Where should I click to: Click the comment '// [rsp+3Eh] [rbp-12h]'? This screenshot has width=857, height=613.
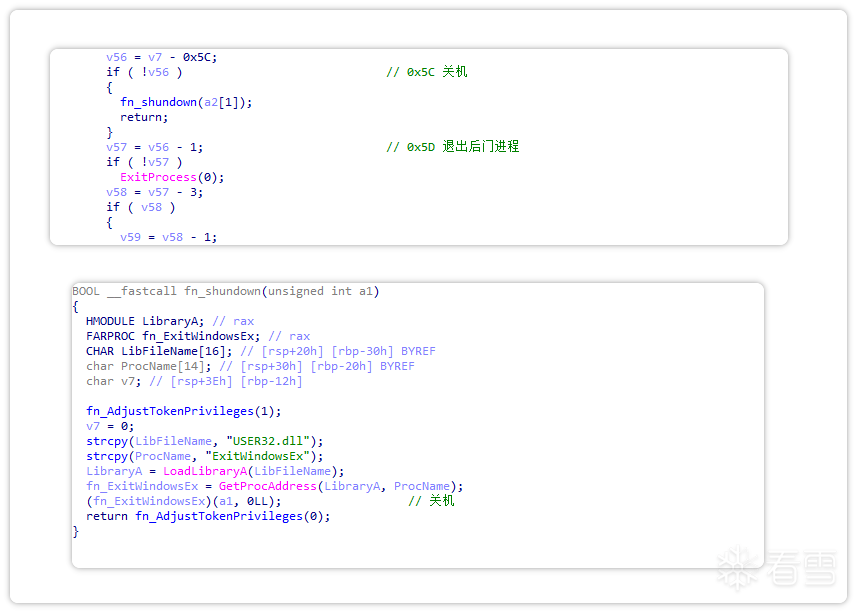[x=225, y=381]
